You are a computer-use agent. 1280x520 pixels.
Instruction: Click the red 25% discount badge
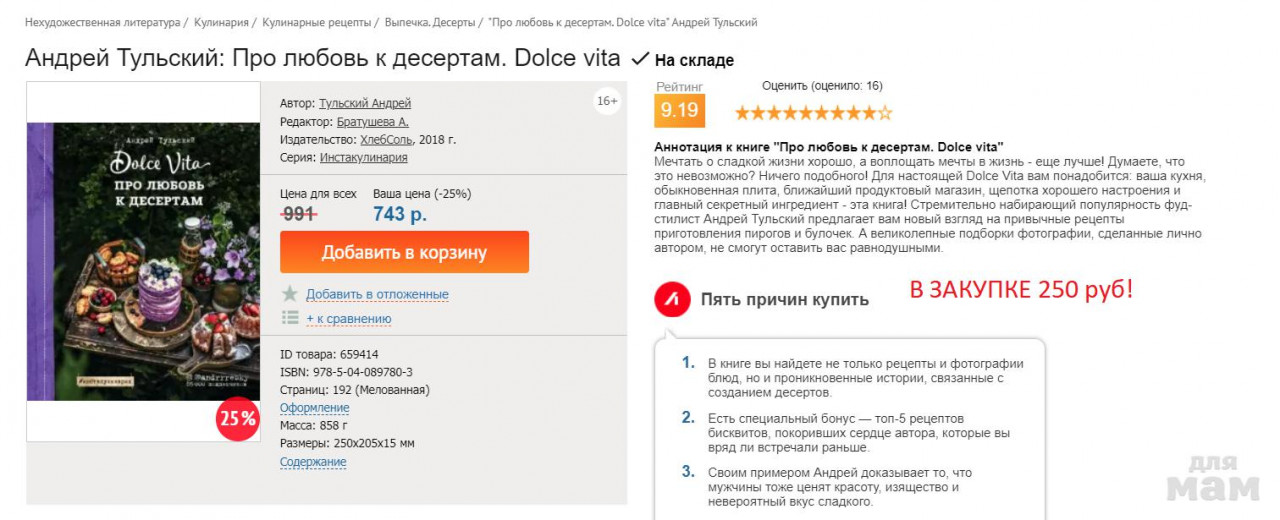(238, 418)
